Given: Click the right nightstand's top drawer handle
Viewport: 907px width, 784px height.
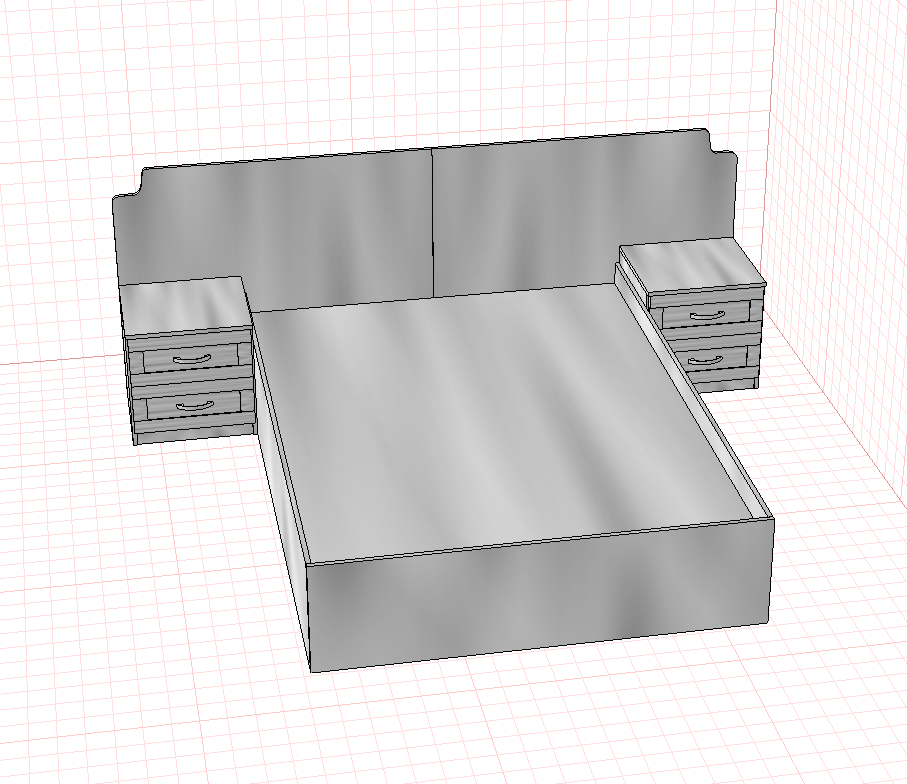Looking at the screenshot, I should (x=707, y=315).
